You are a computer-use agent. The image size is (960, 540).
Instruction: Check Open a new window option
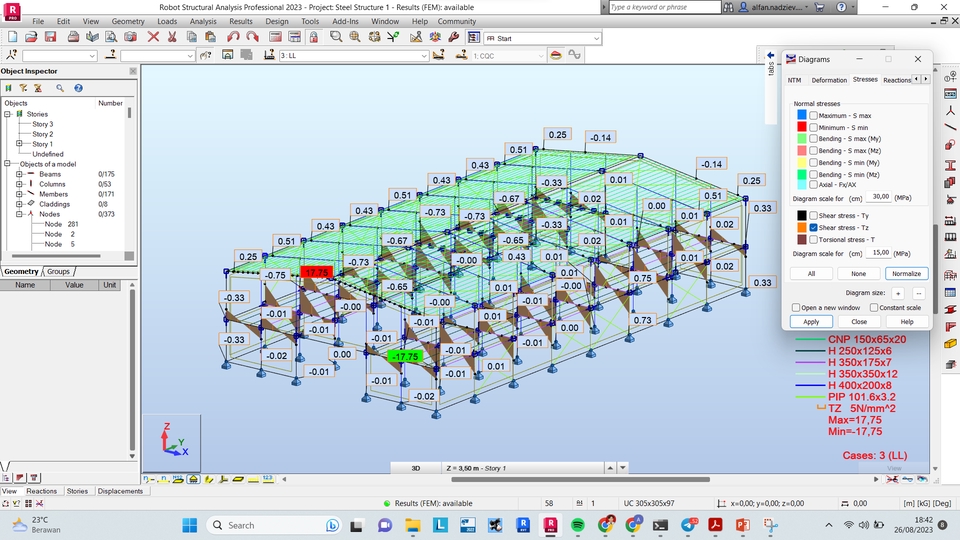coord(796,307)
